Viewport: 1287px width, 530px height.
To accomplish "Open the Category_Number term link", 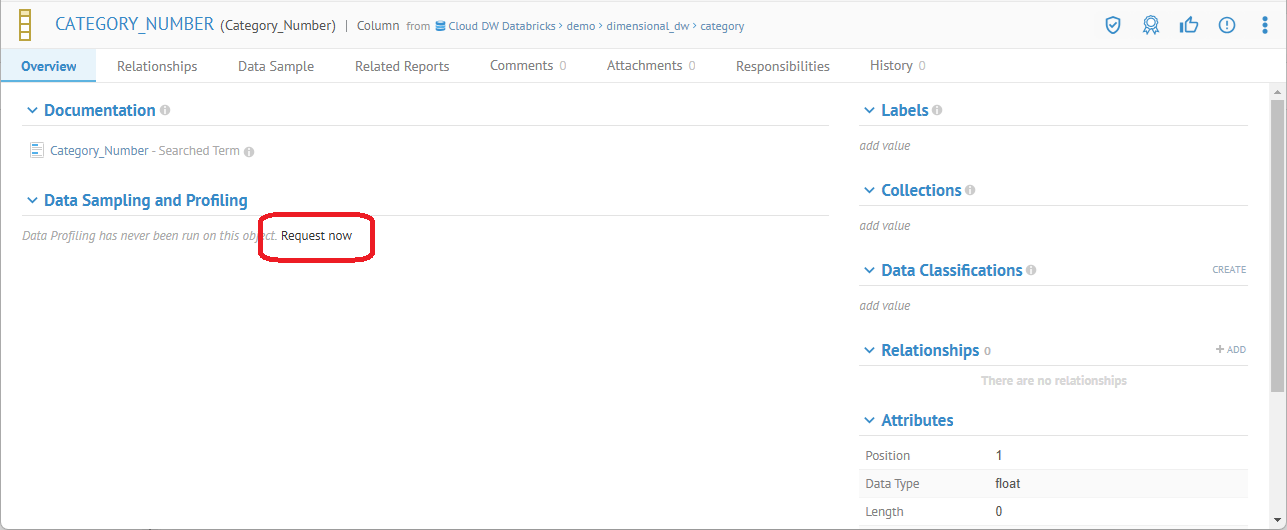I will pyautogui.click(x=99, y=151).
